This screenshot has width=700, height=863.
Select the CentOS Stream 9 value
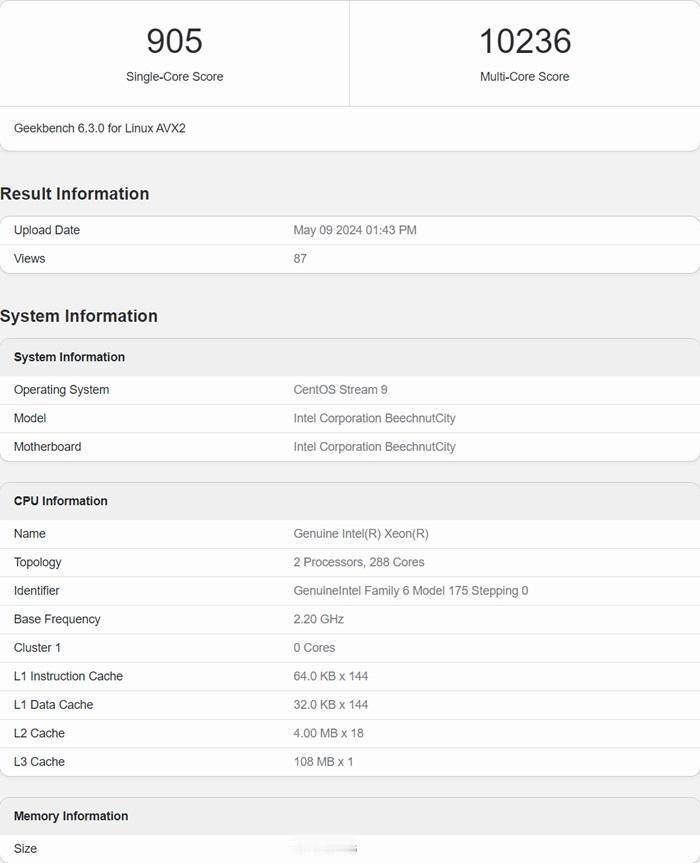(340, 390)
